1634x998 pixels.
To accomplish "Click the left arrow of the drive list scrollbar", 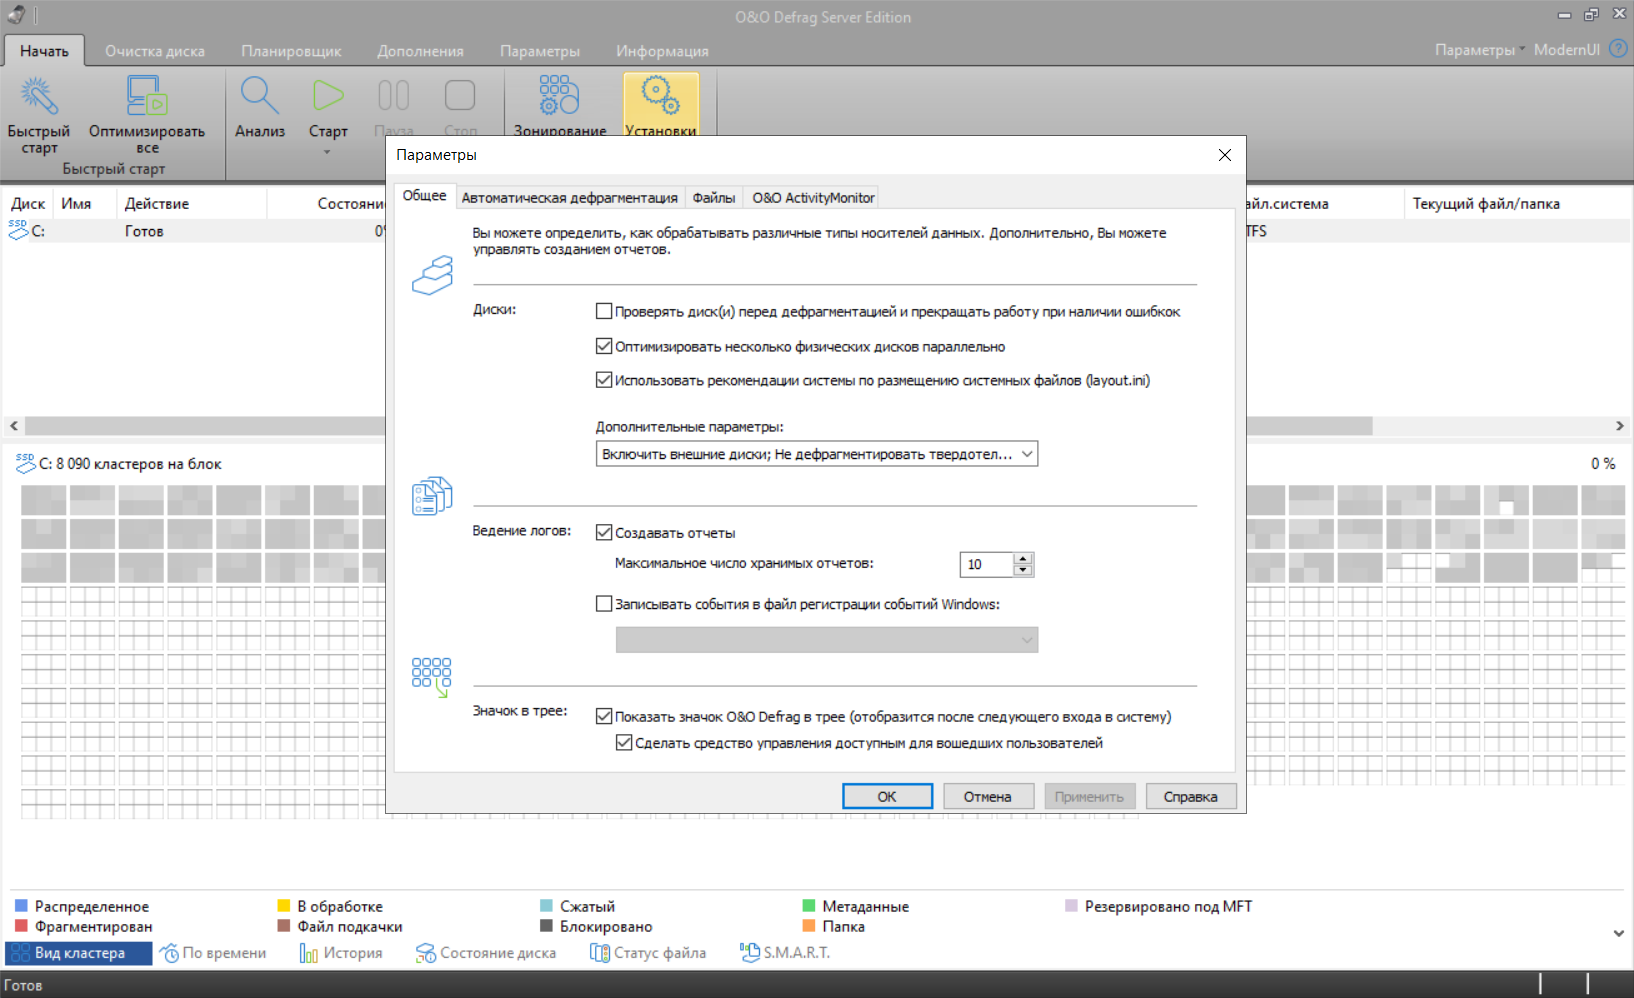I will (x=14, y=426).
